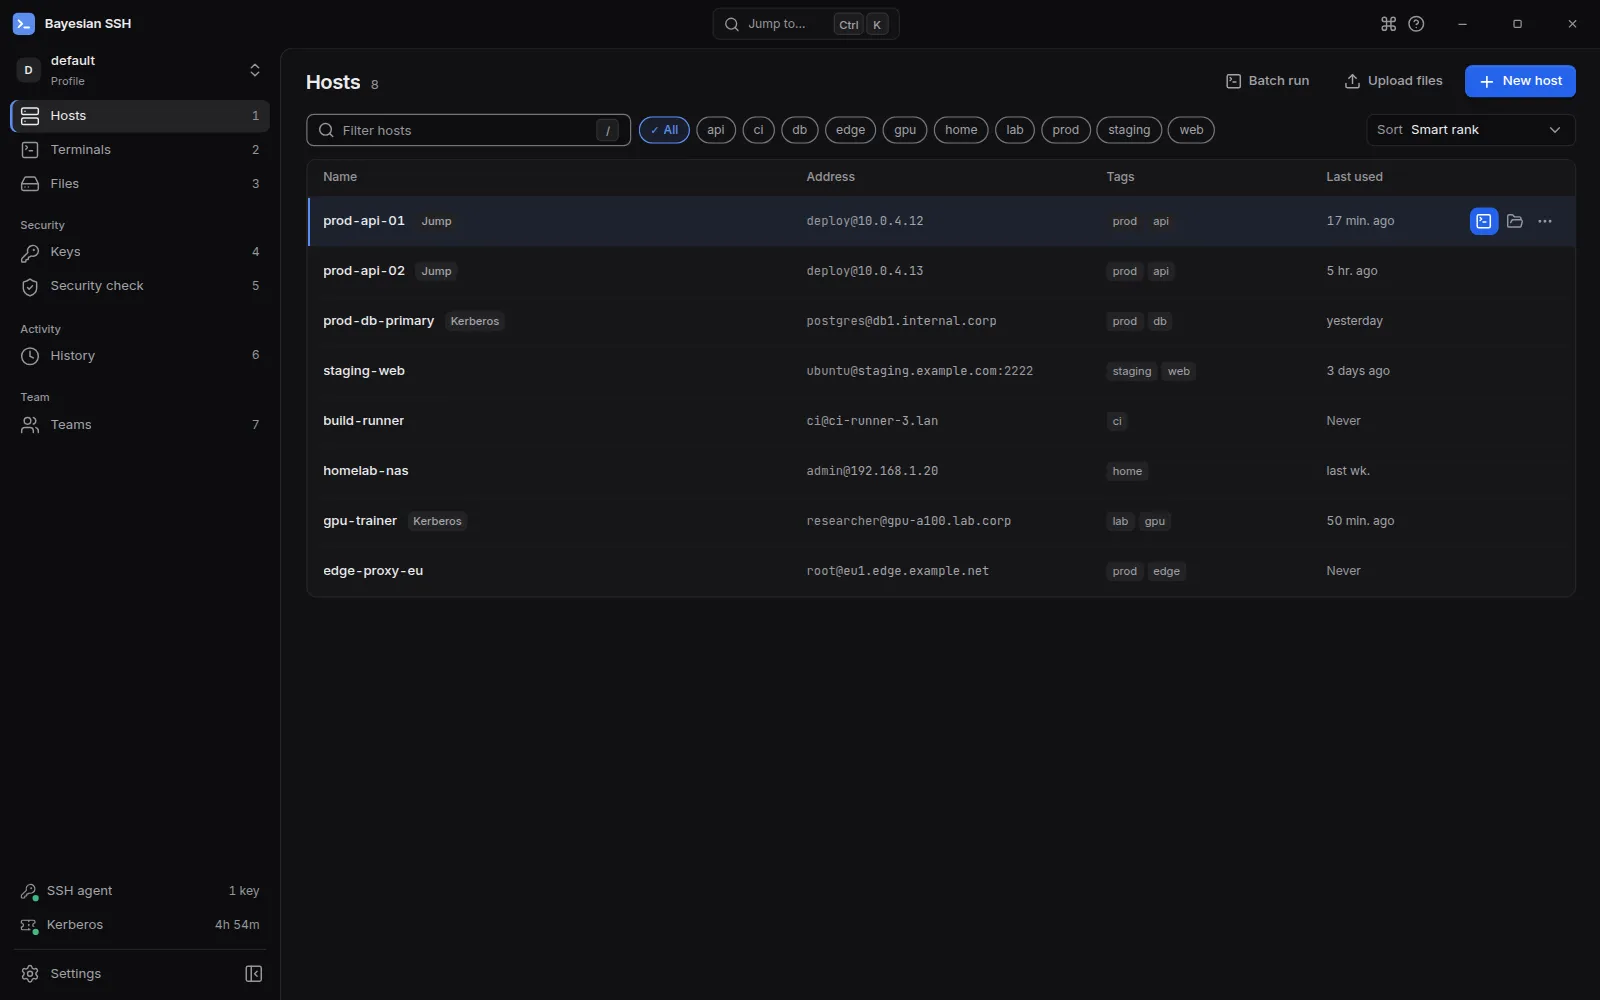Open Files section in sidebar

tap(140, 184)
